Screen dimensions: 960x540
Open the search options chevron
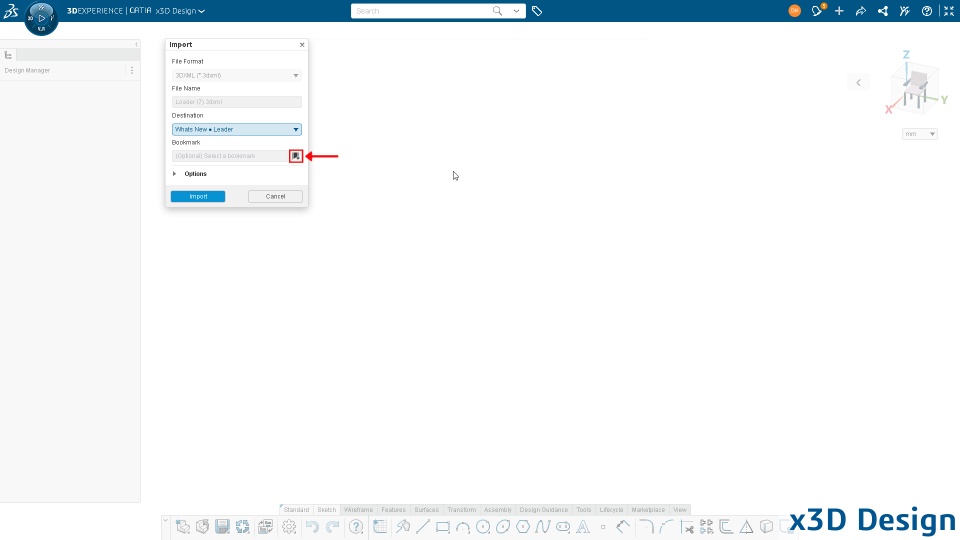(516, 11)
